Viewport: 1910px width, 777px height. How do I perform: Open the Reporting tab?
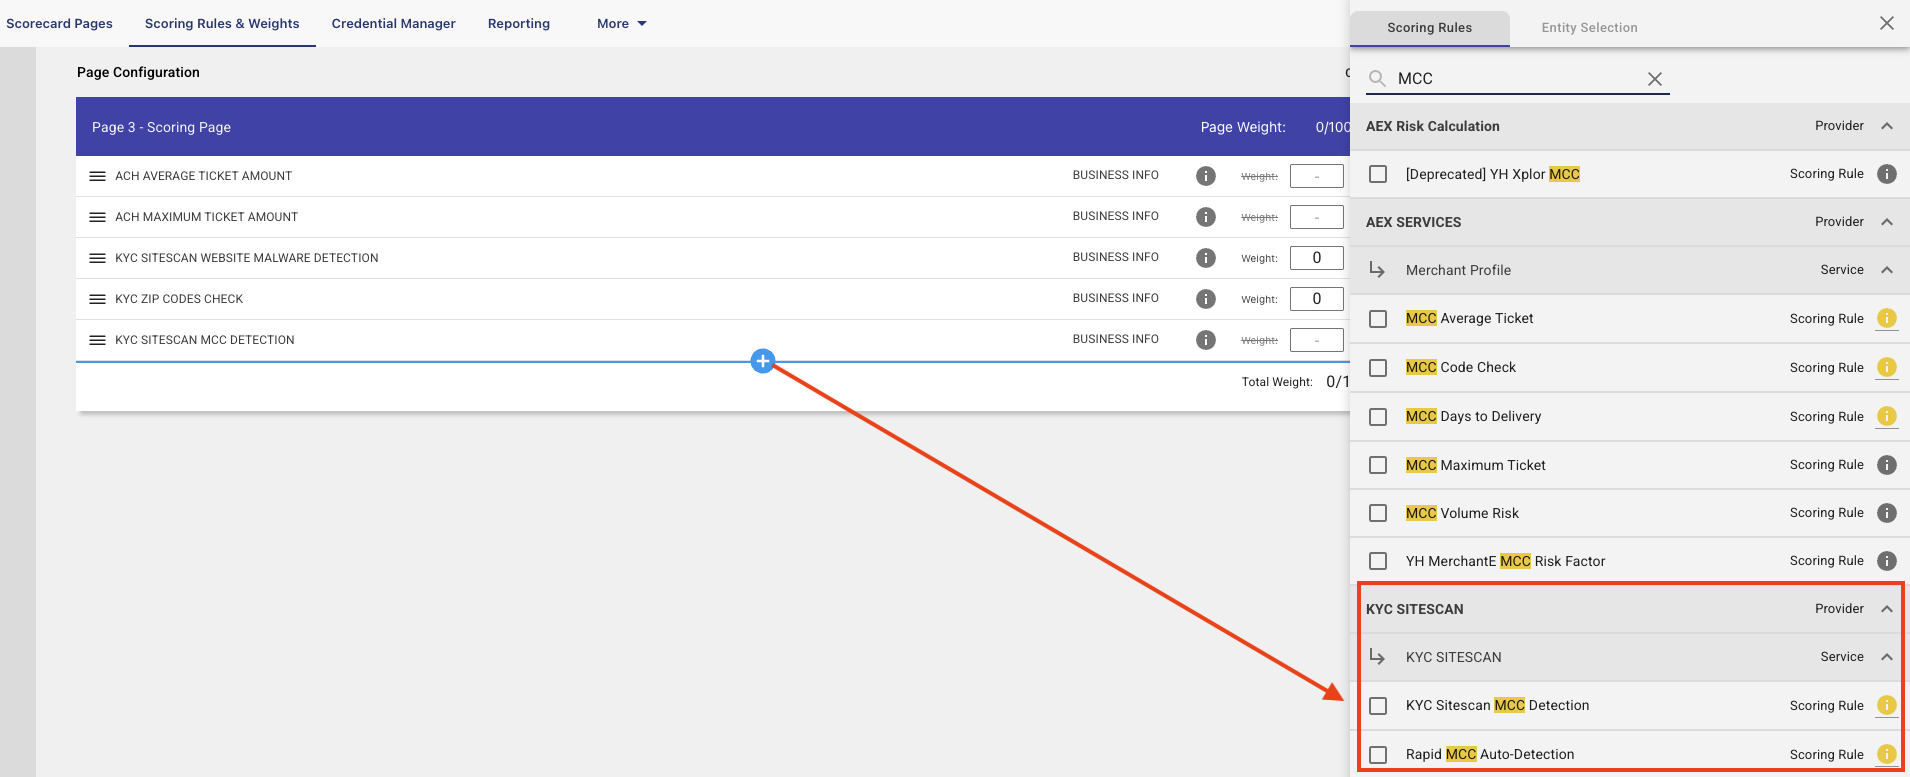tap(519, 23)
